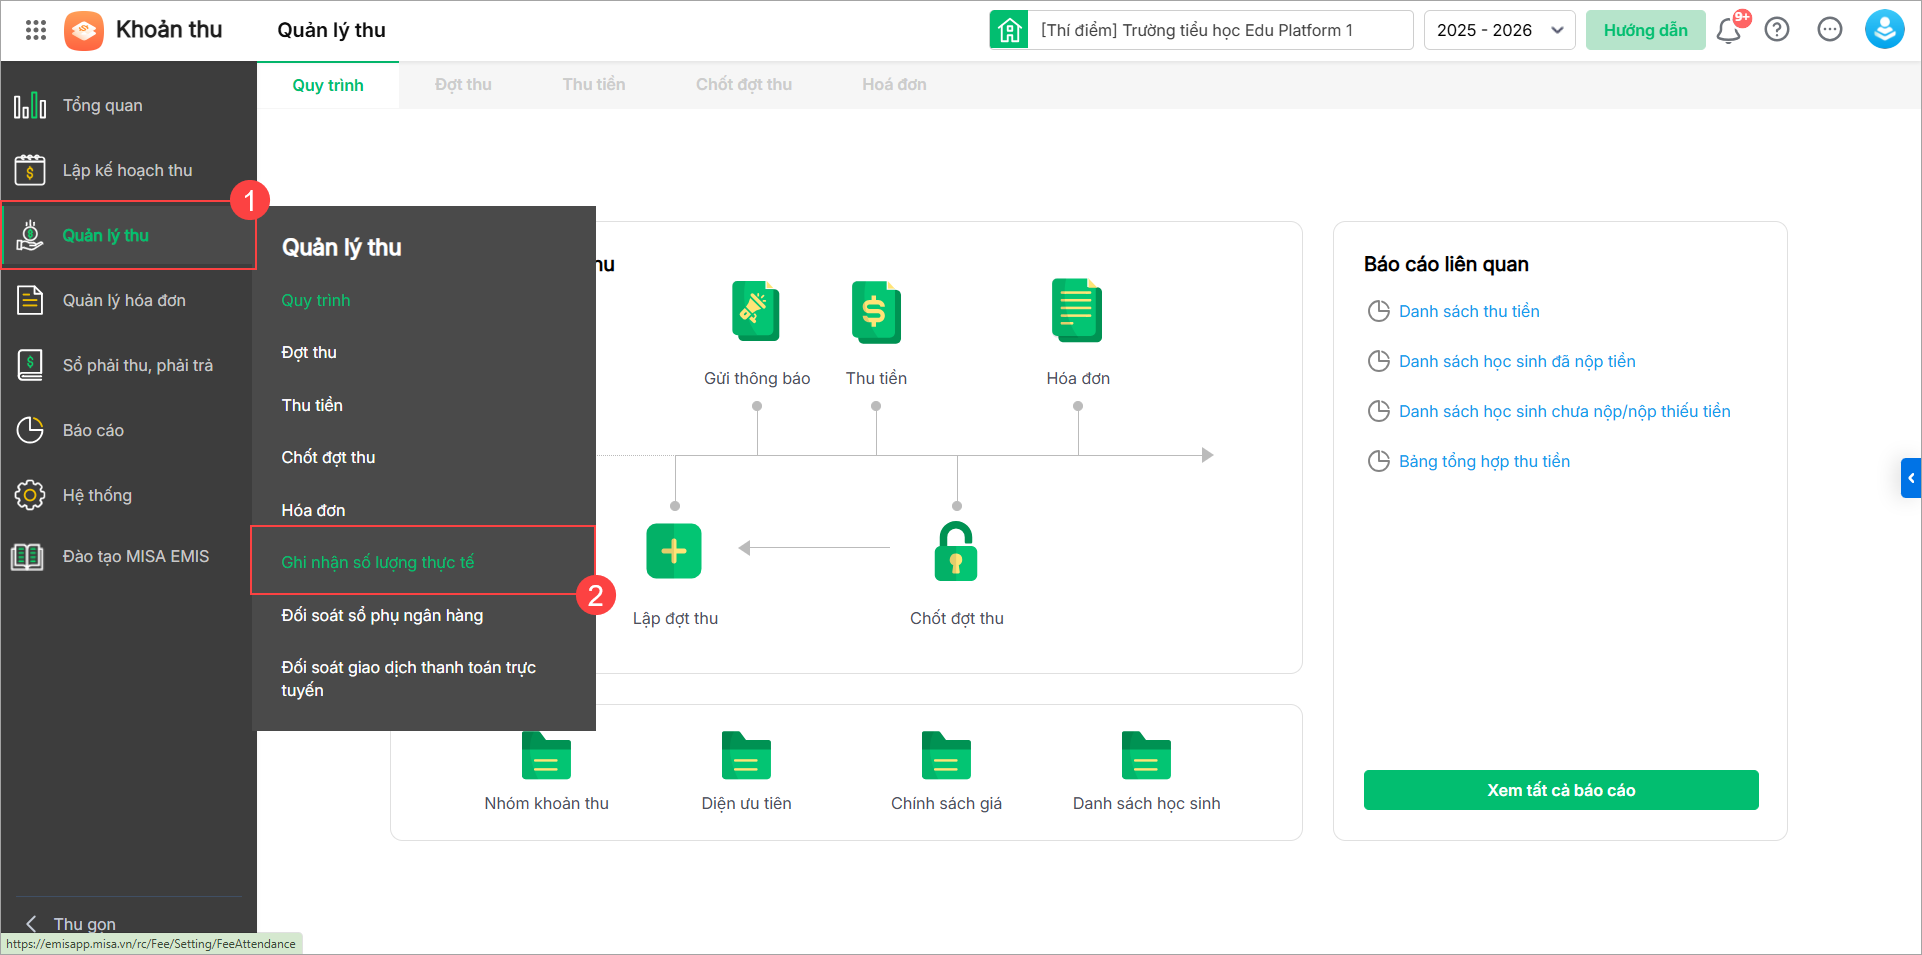
Task: Select Quản lý thu in sidebar
Action: pos(129,235)
